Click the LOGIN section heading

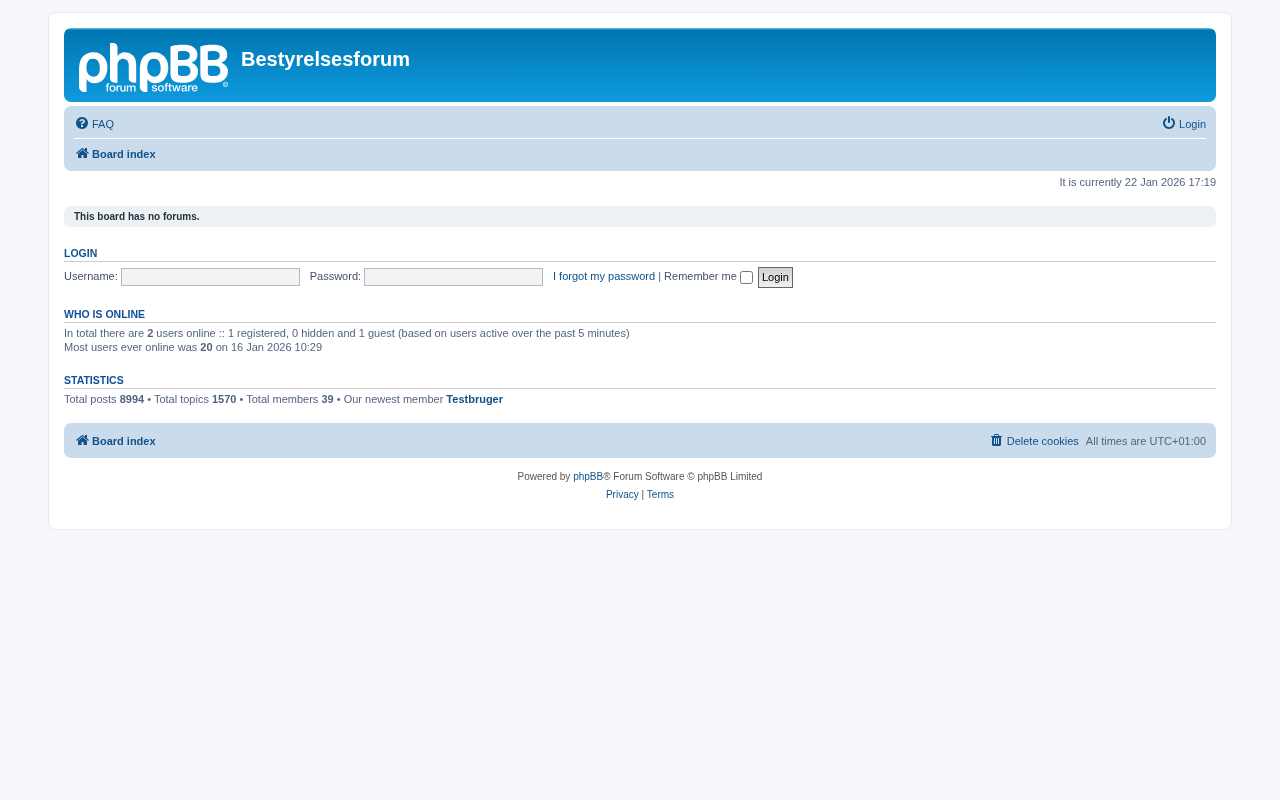click(x=81, y=253)
